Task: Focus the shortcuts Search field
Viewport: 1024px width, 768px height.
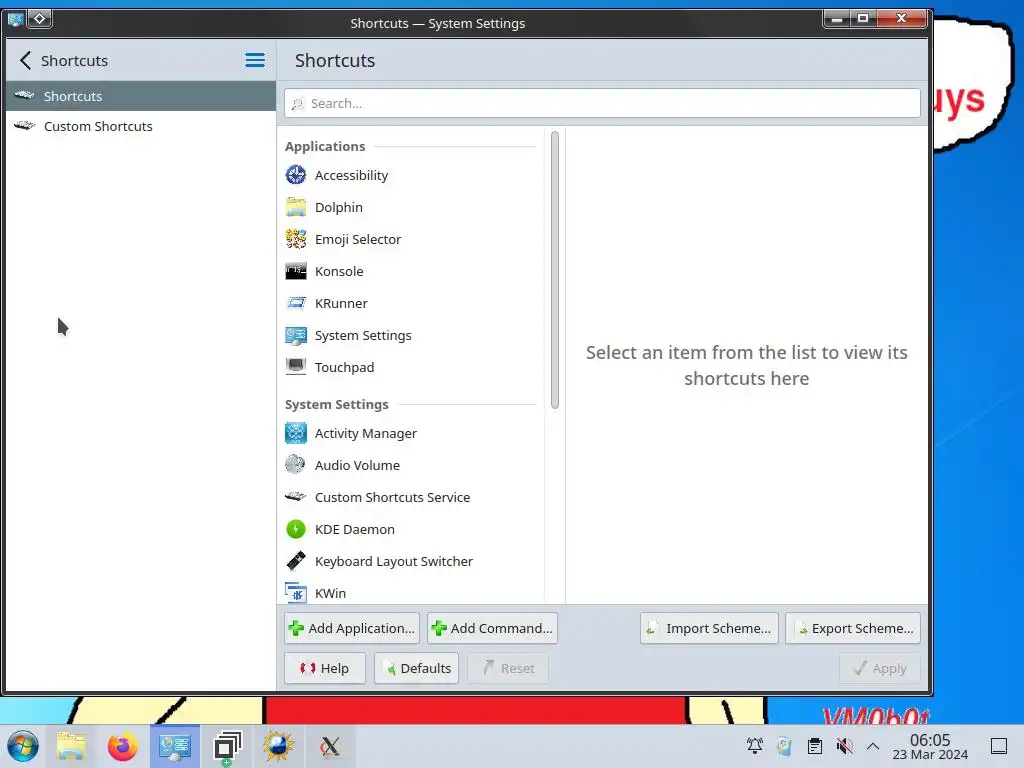Action: click(x=602, y=103)
